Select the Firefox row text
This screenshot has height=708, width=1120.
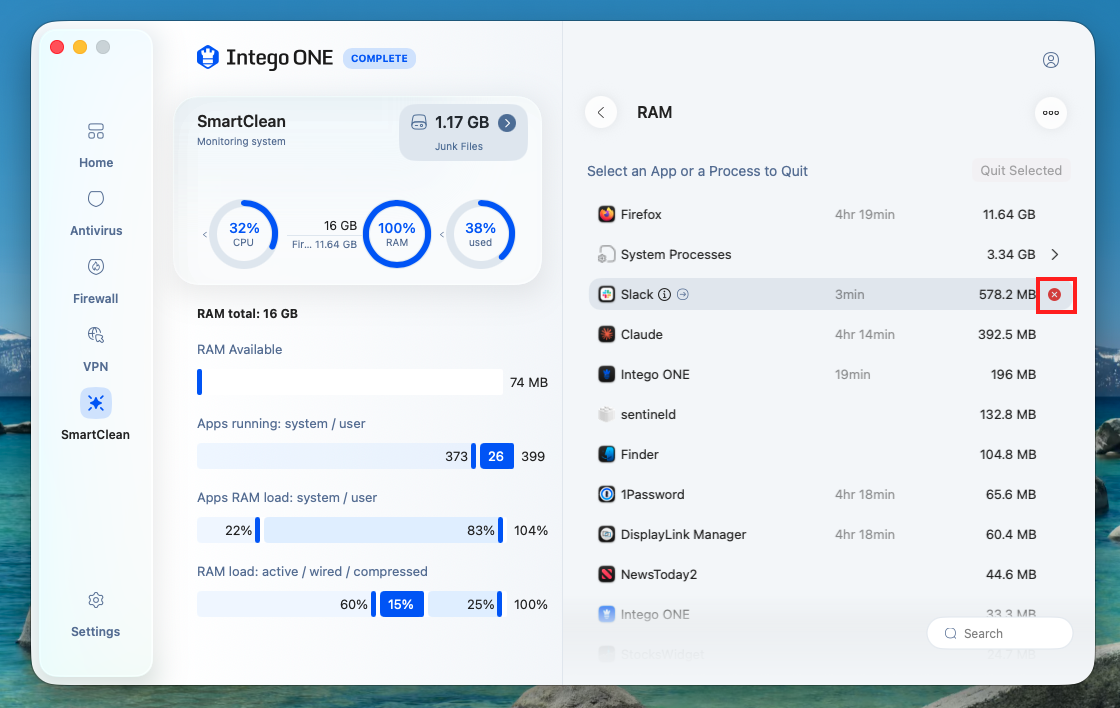(641, 214)
